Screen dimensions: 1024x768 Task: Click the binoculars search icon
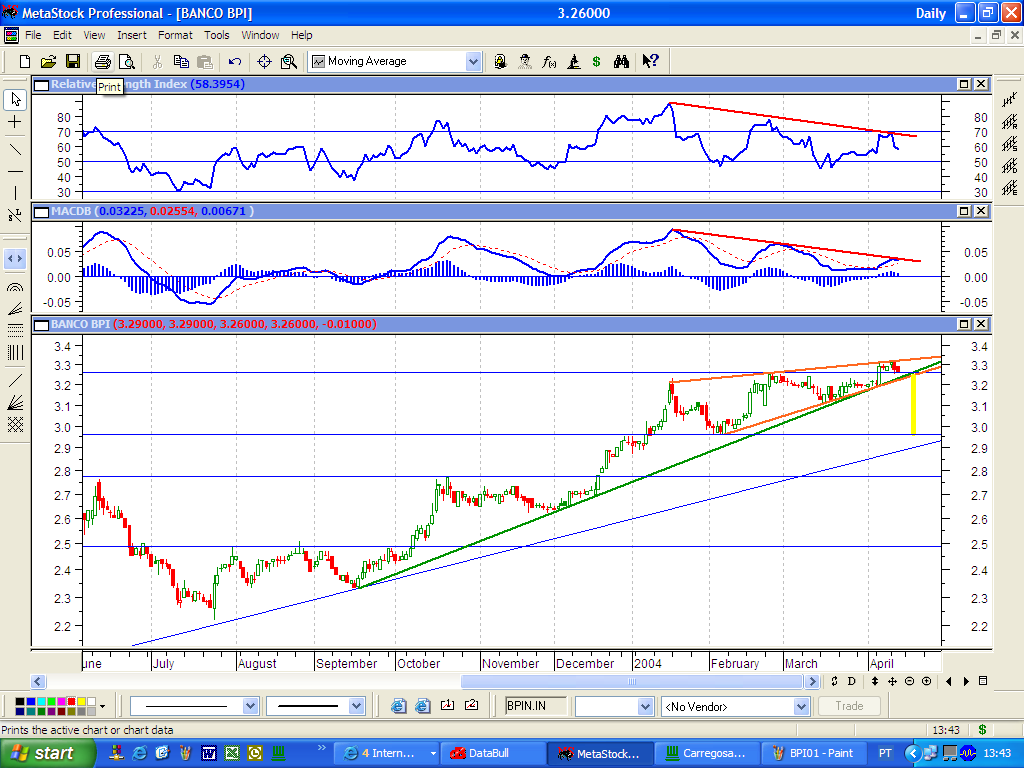(x=621, y=61)
